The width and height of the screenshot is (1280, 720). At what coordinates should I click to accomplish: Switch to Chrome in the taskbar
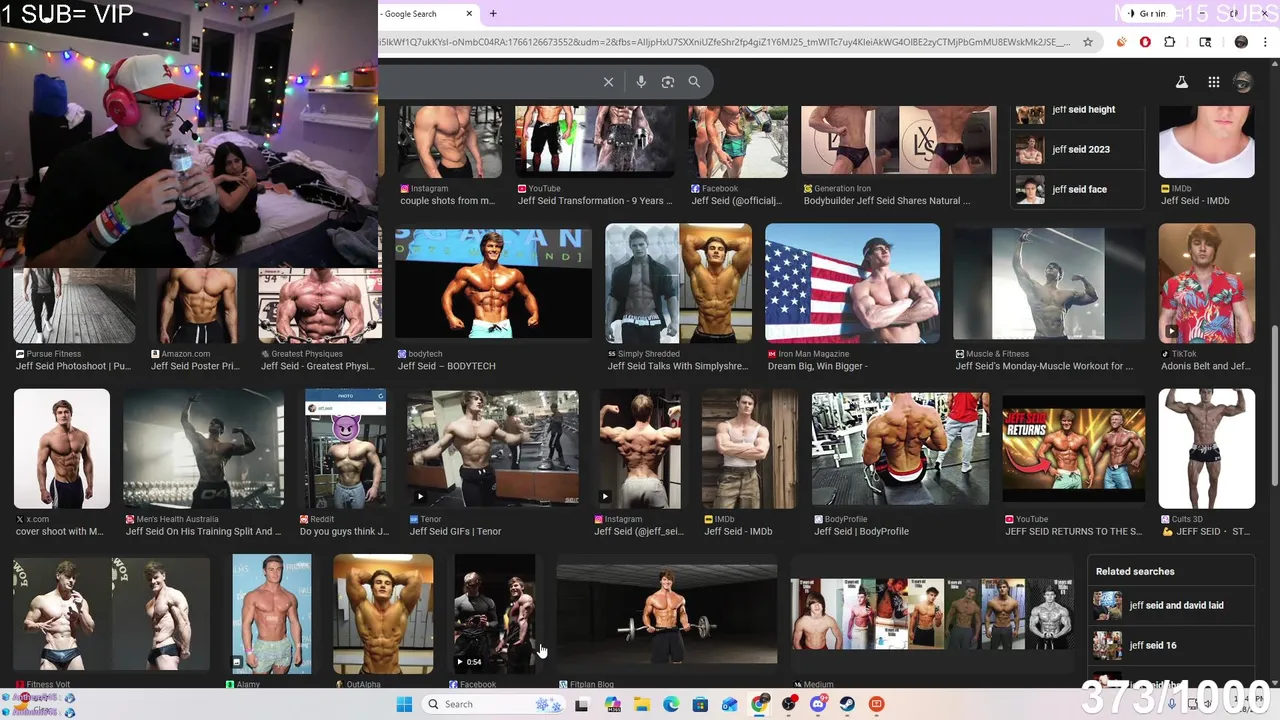(759, 704)
